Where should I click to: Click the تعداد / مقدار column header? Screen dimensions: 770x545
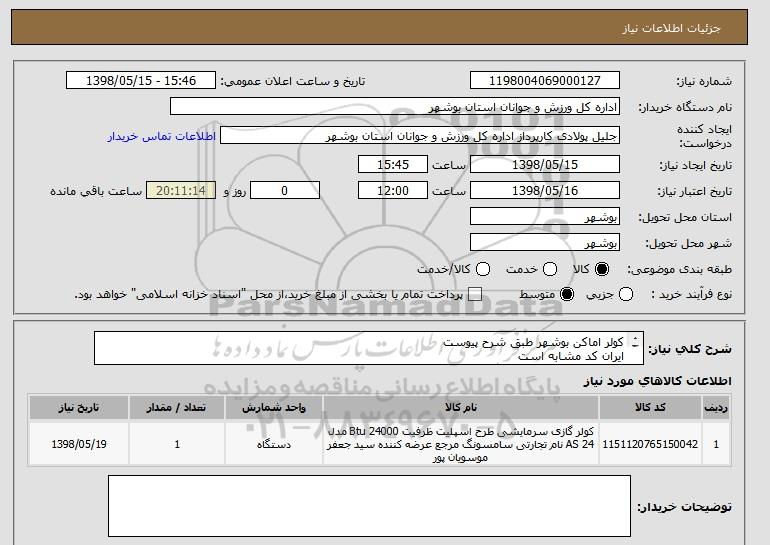pos(177,408)
